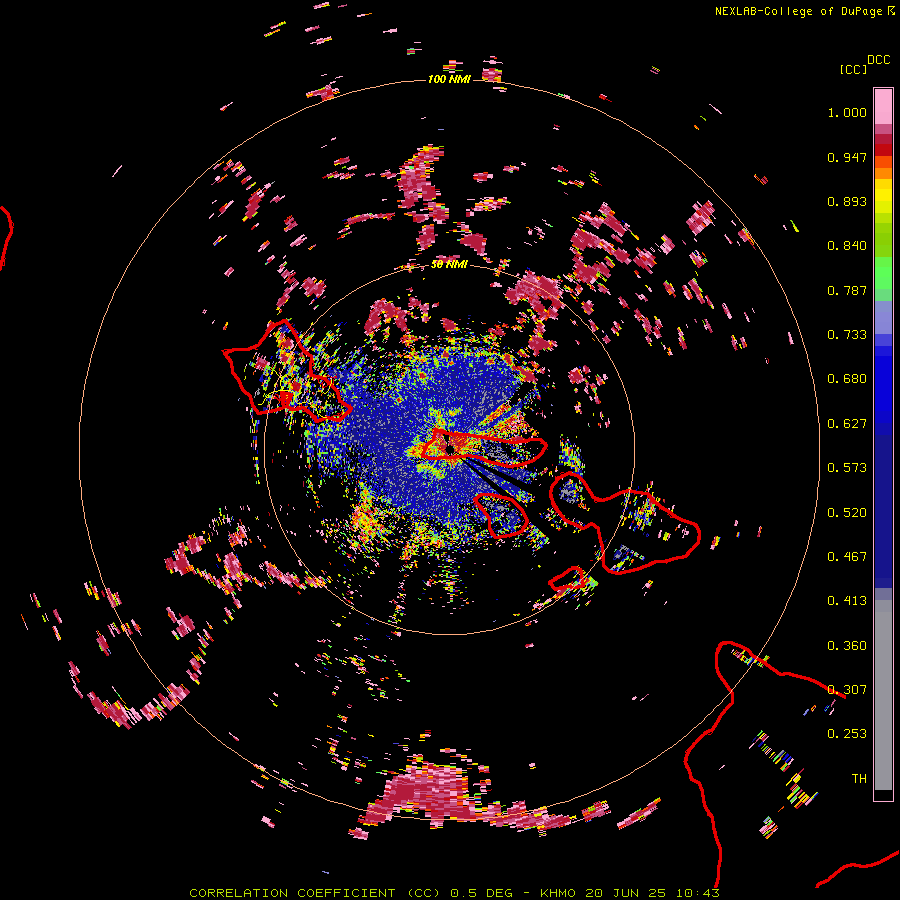Click the 0.733 legend value
This screenshot has height=900, width=900.
point(847,335)
